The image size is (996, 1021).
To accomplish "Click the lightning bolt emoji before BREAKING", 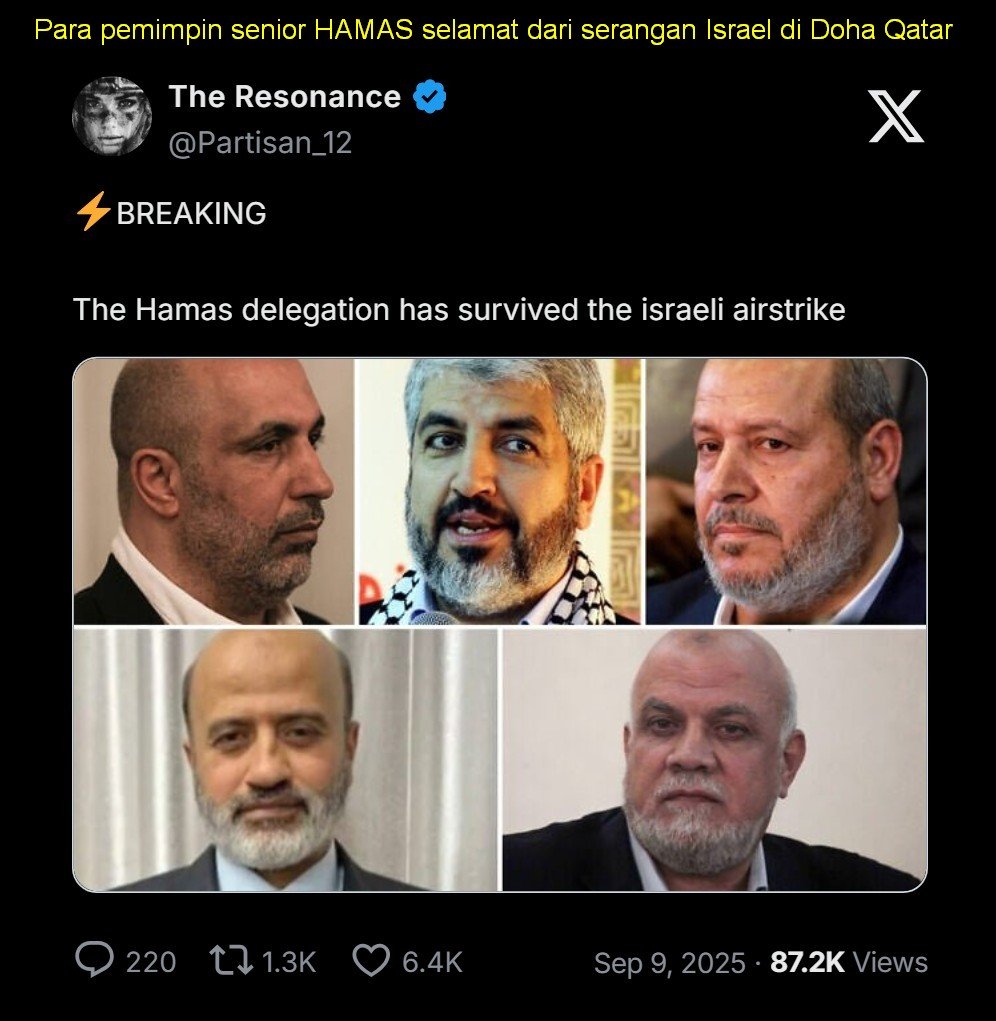I will pos(93,213).
